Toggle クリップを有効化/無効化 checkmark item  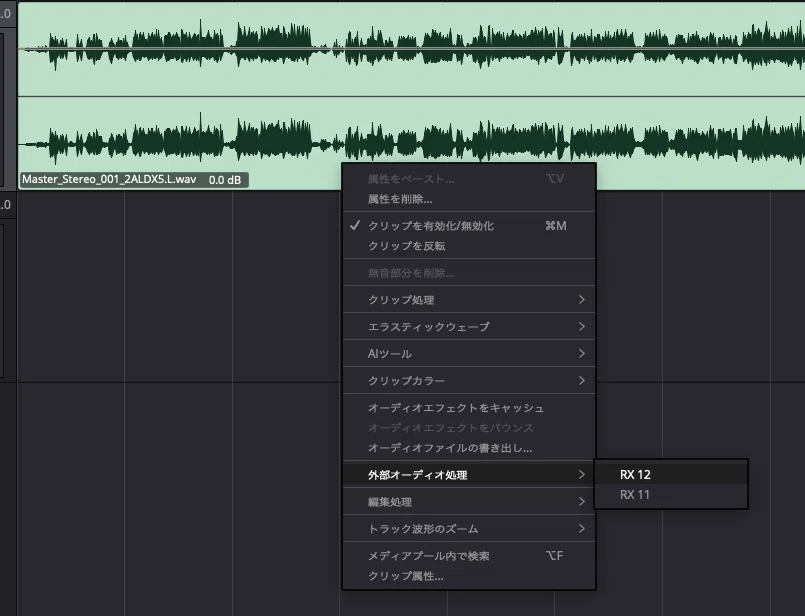click(x=469, y=226)
